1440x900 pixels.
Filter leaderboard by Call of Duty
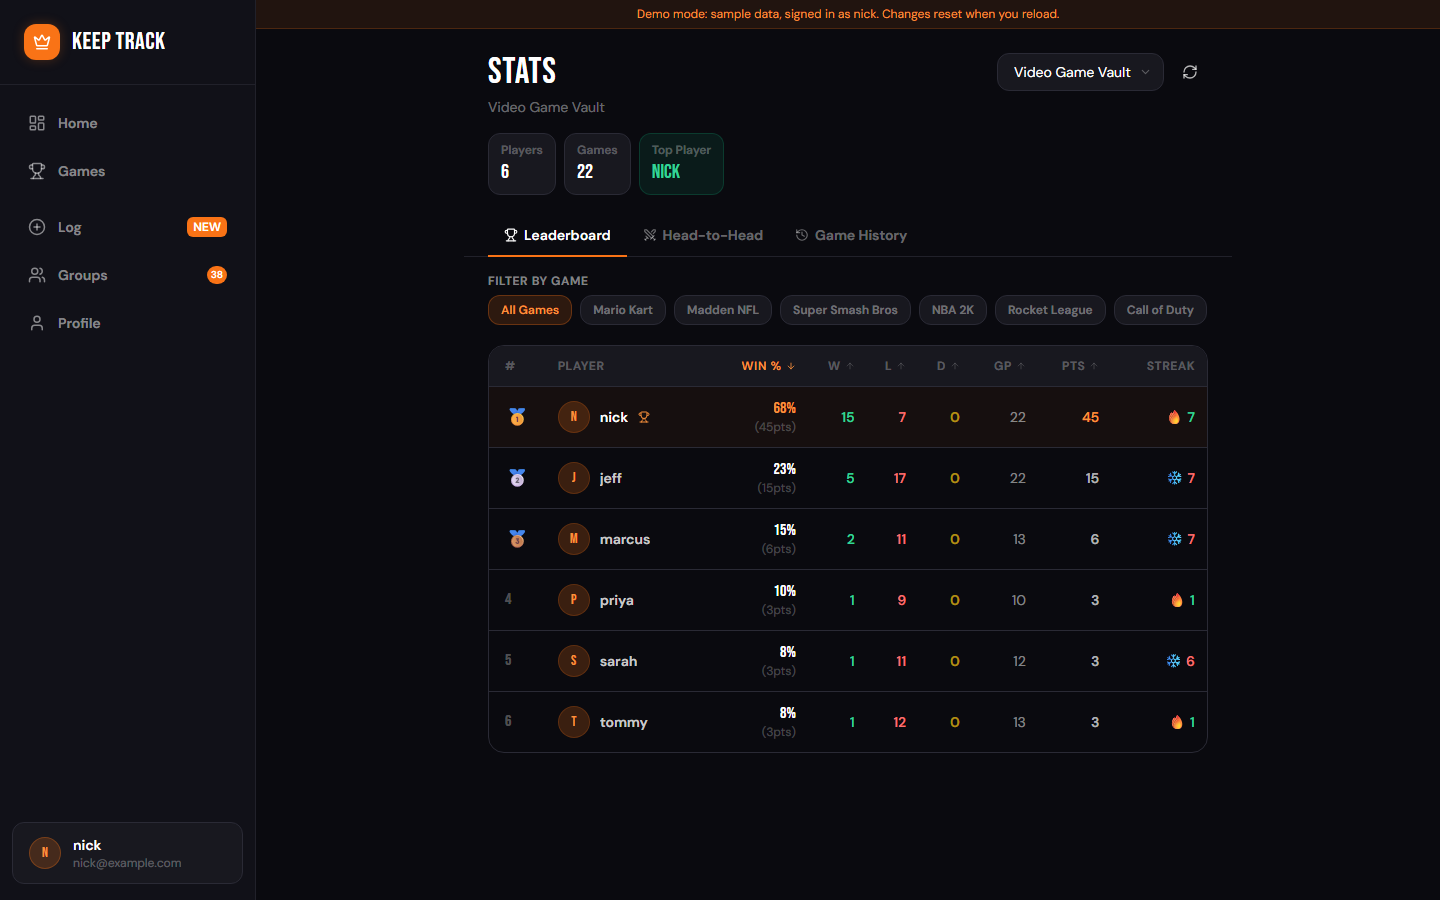pyautogui.click(x=1160, y=310)
